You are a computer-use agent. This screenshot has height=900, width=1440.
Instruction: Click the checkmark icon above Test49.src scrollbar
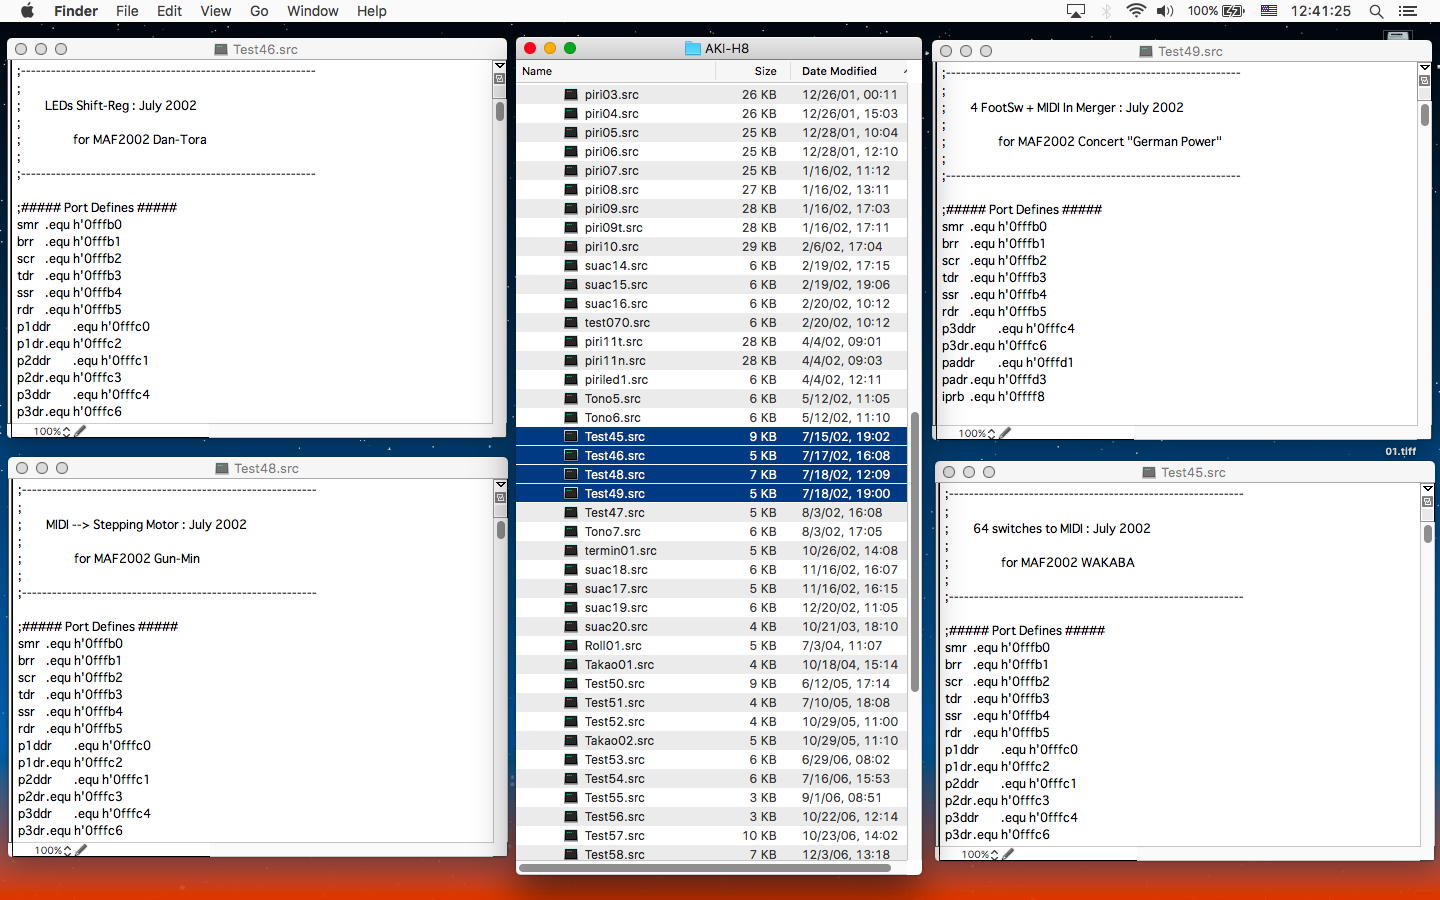point(1425,81)
